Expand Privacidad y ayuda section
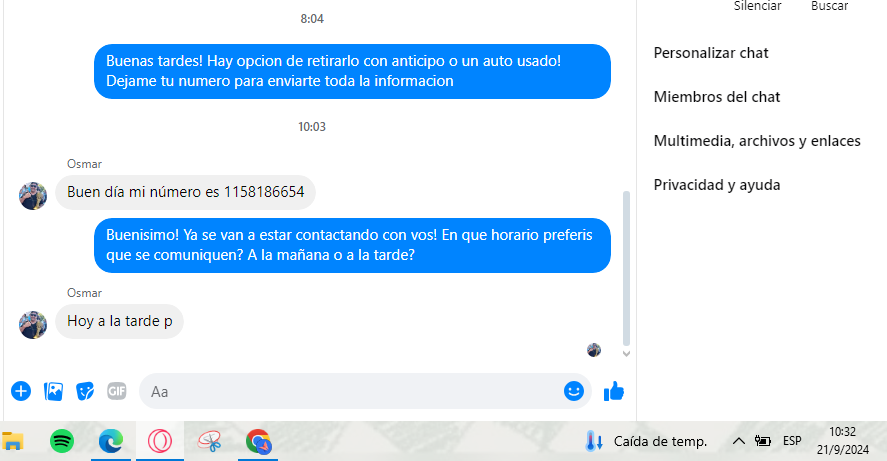 click(x=717, y=185)
